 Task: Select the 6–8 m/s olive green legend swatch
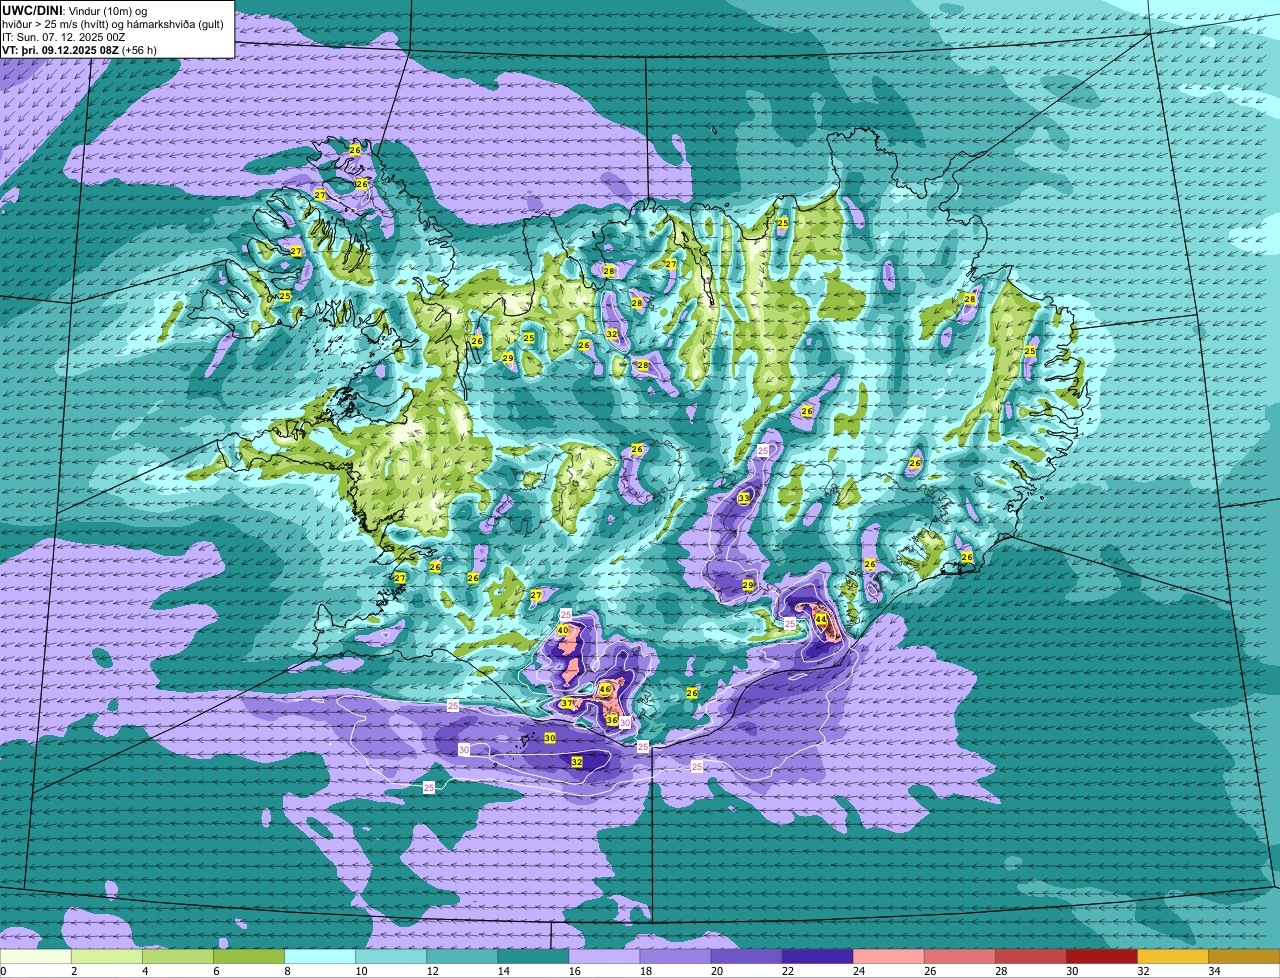click(x=248, y=957)
